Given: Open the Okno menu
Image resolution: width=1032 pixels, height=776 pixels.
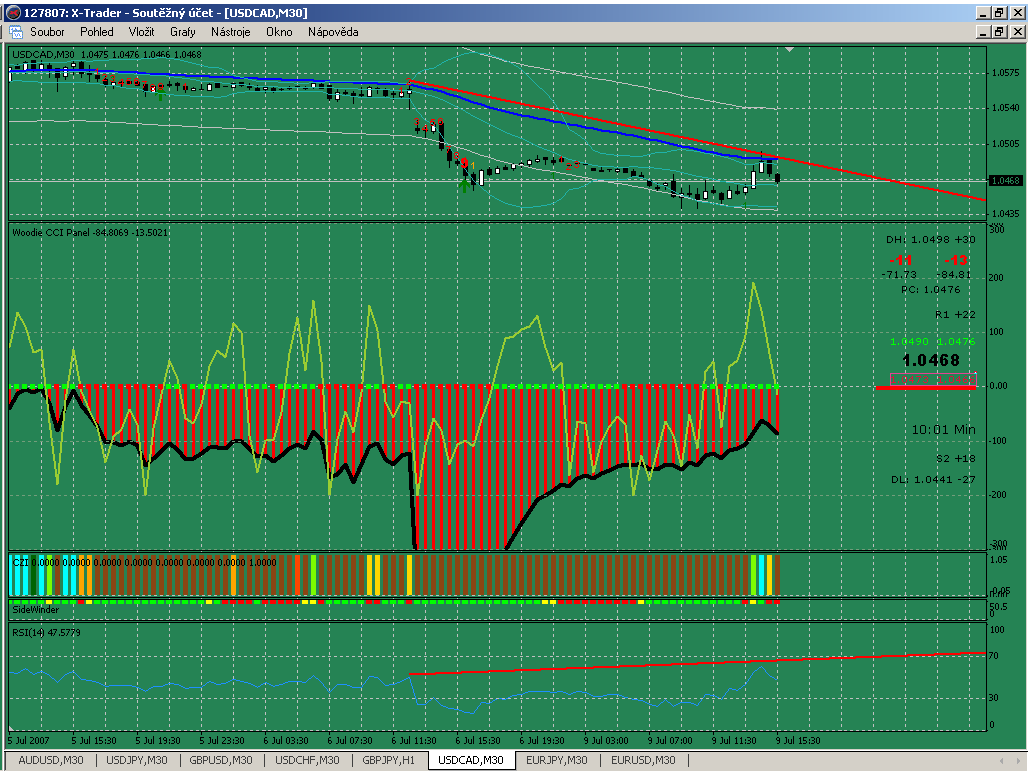Looking at the screenshot, I should (279, 32).
